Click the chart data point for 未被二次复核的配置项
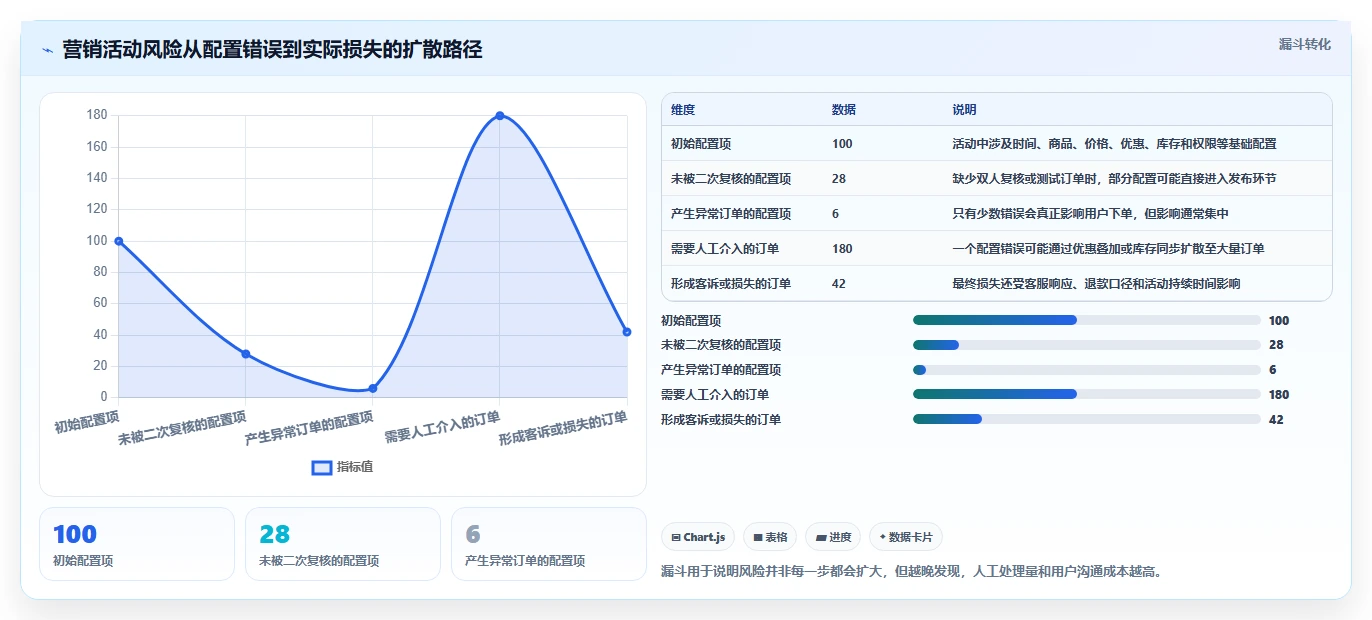 point(245,354)
